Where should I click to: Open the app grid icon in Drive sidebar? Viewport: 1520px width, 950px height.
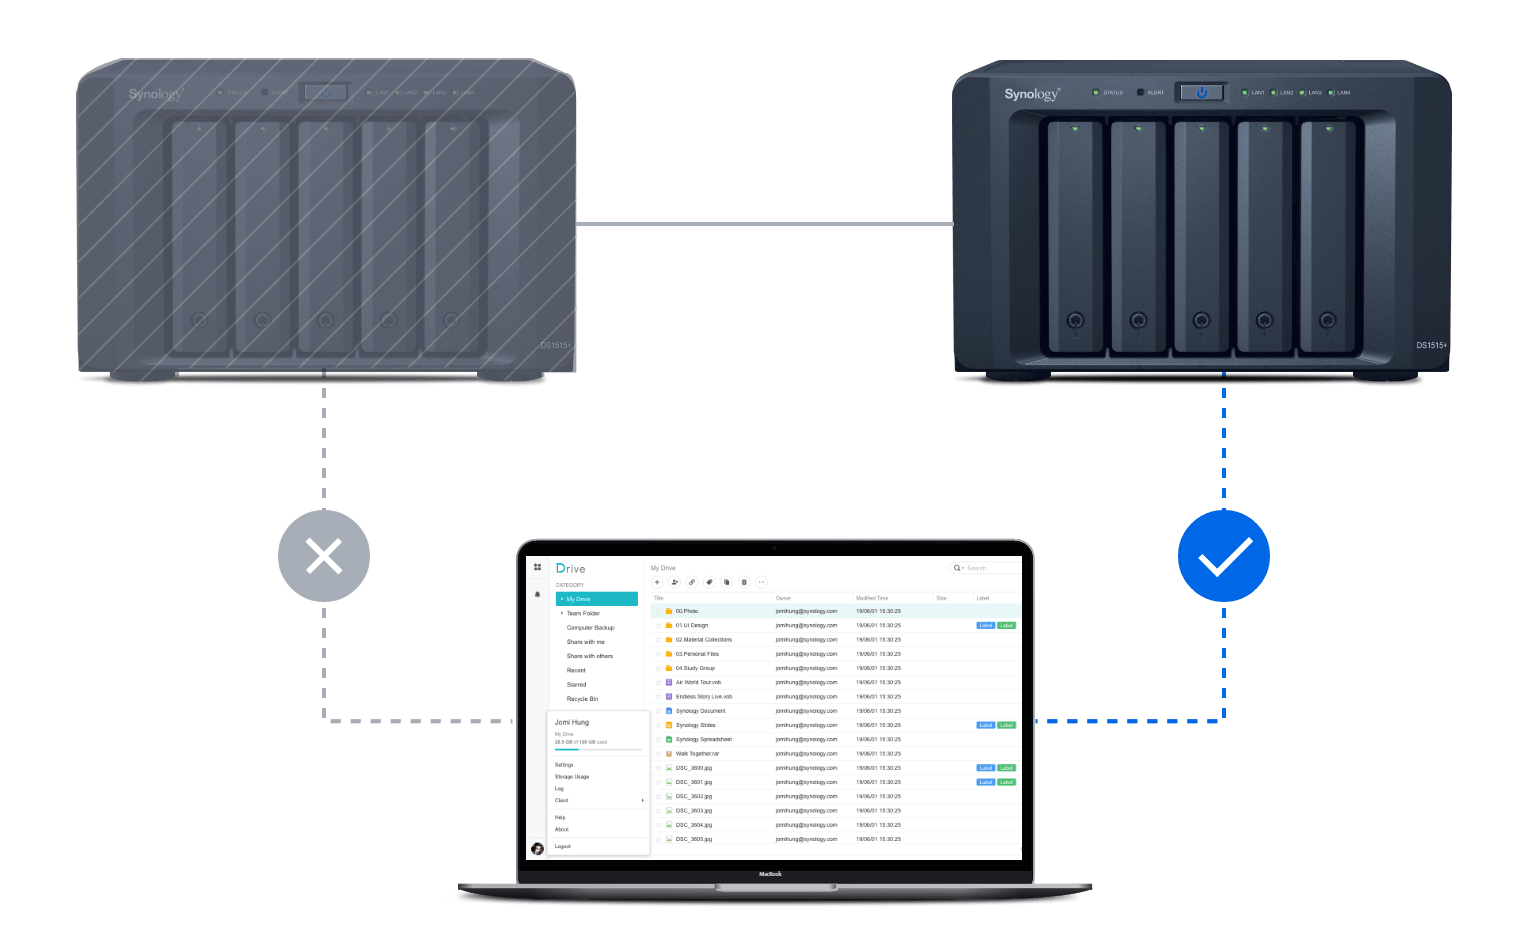tap(537, 567)
